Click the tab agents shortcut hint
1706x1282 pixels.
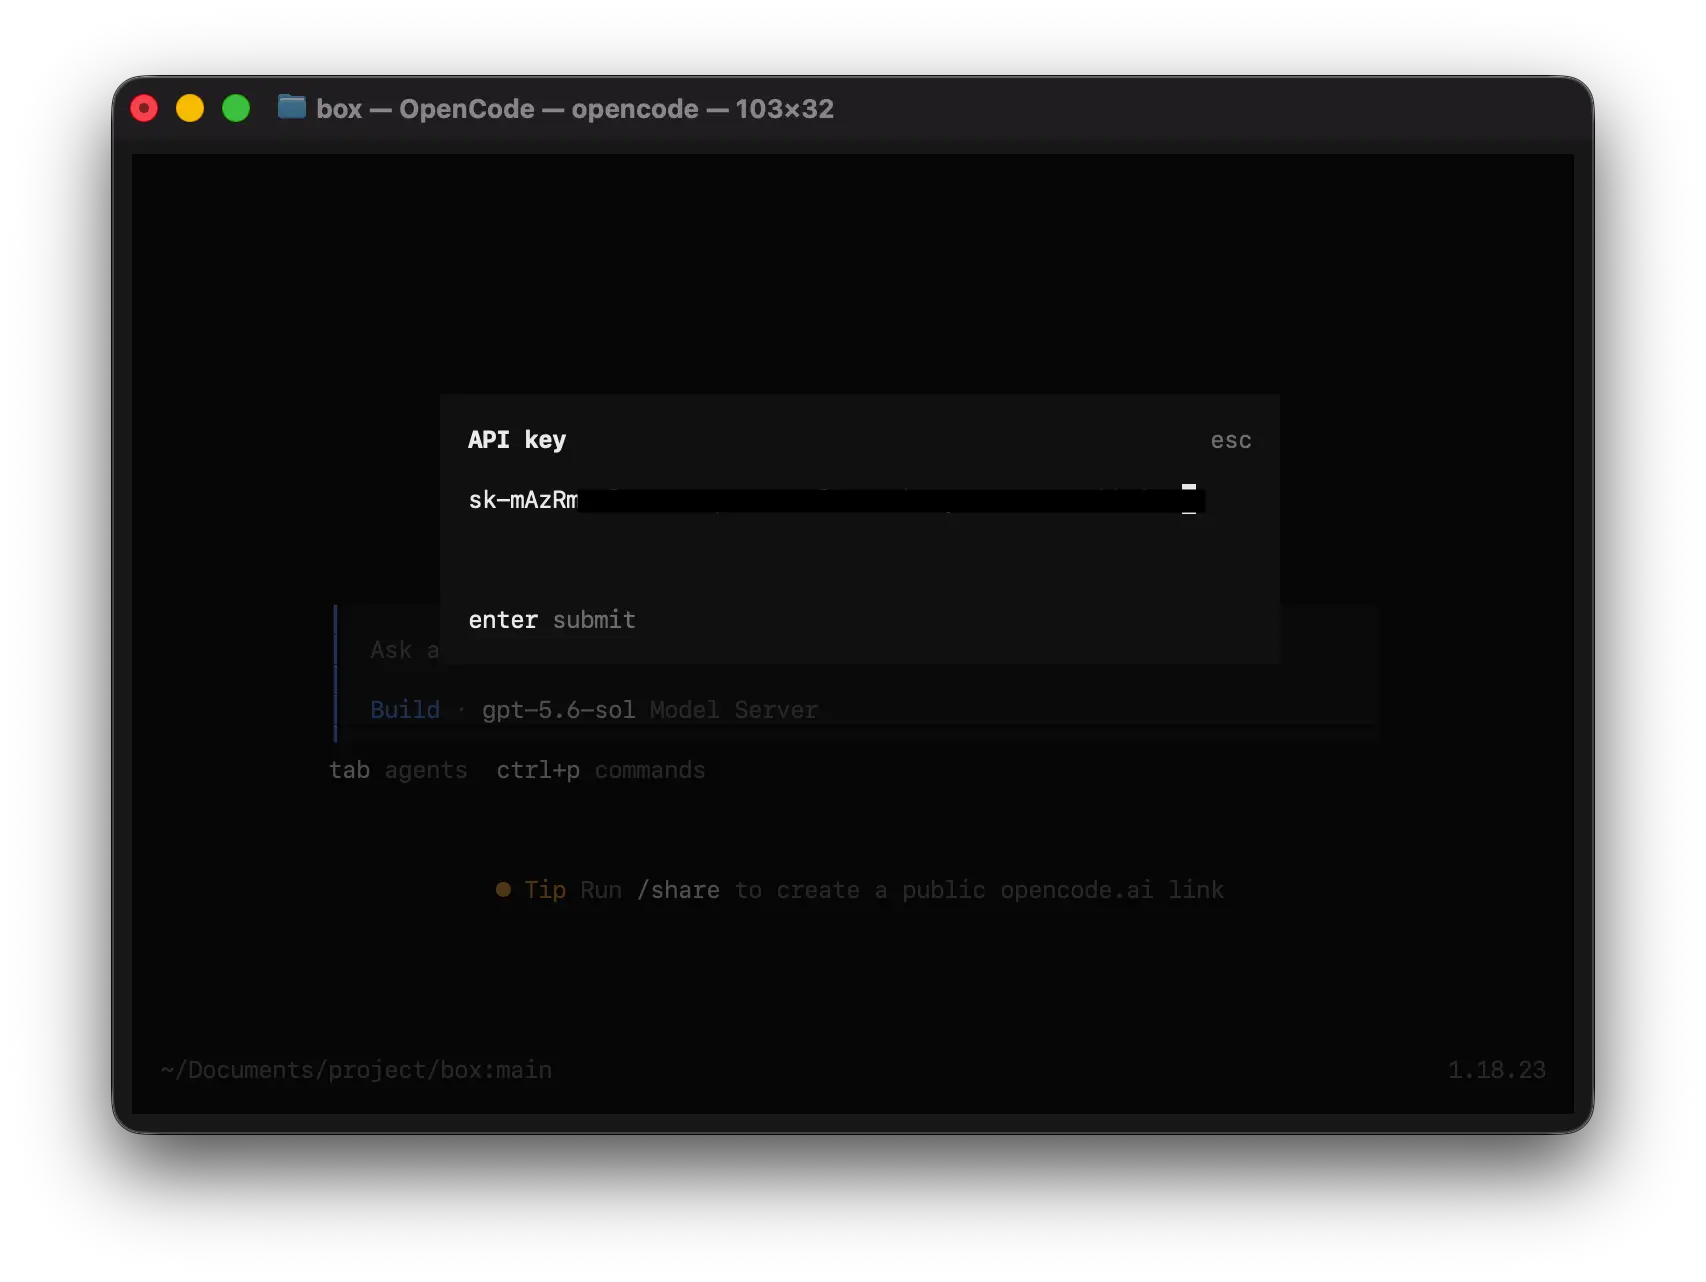tap(398, 770)
